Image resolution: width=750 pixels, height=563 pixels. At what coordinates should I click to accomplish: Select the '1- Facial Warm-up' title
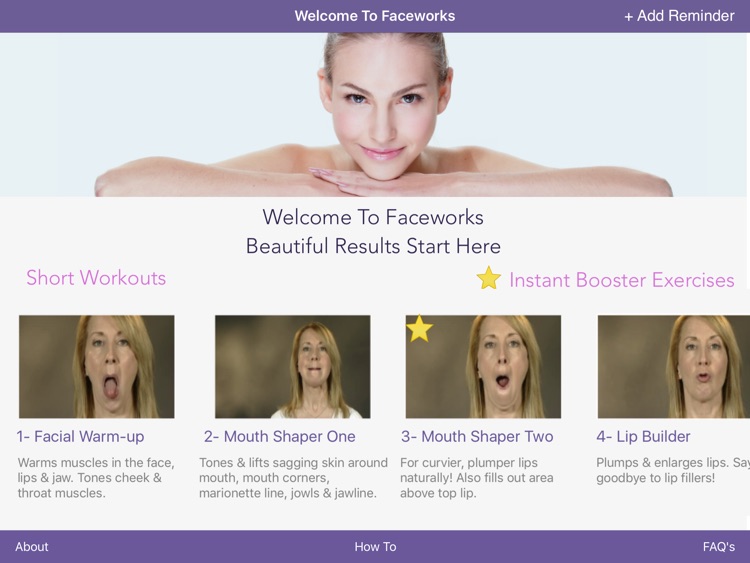80,436
